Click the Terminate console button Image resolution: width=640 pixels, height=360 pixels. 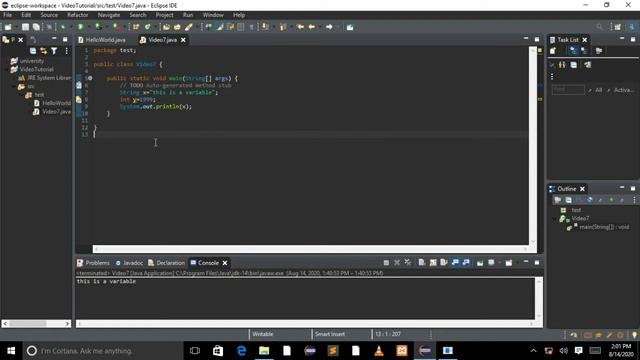pyautogui.click(x=386, y=262)
